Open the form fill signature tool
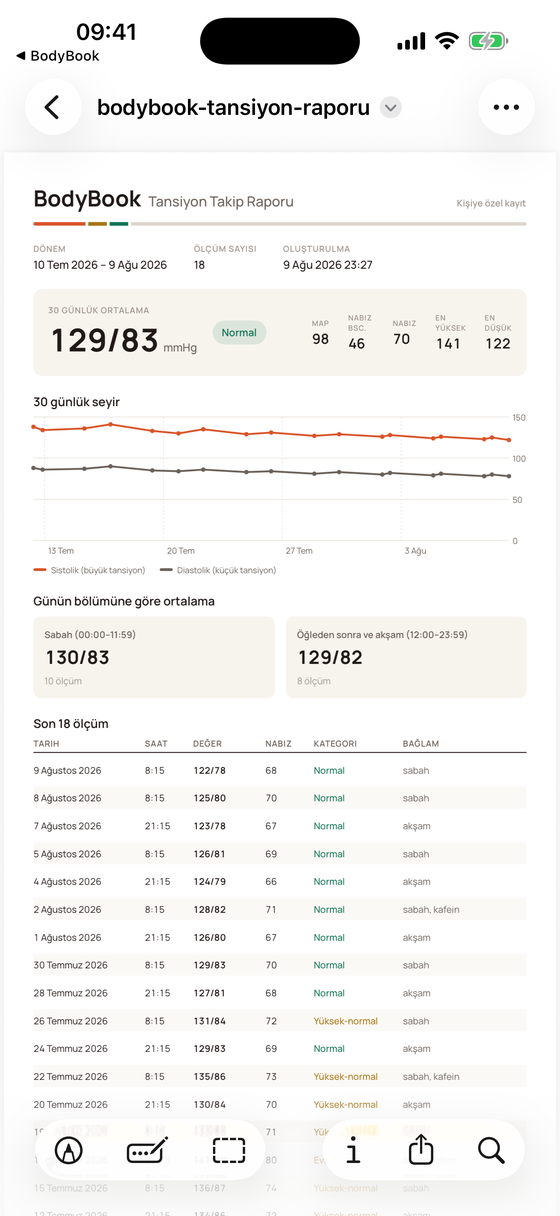The image size is (560, 1216). click(x=148, y=1151)
